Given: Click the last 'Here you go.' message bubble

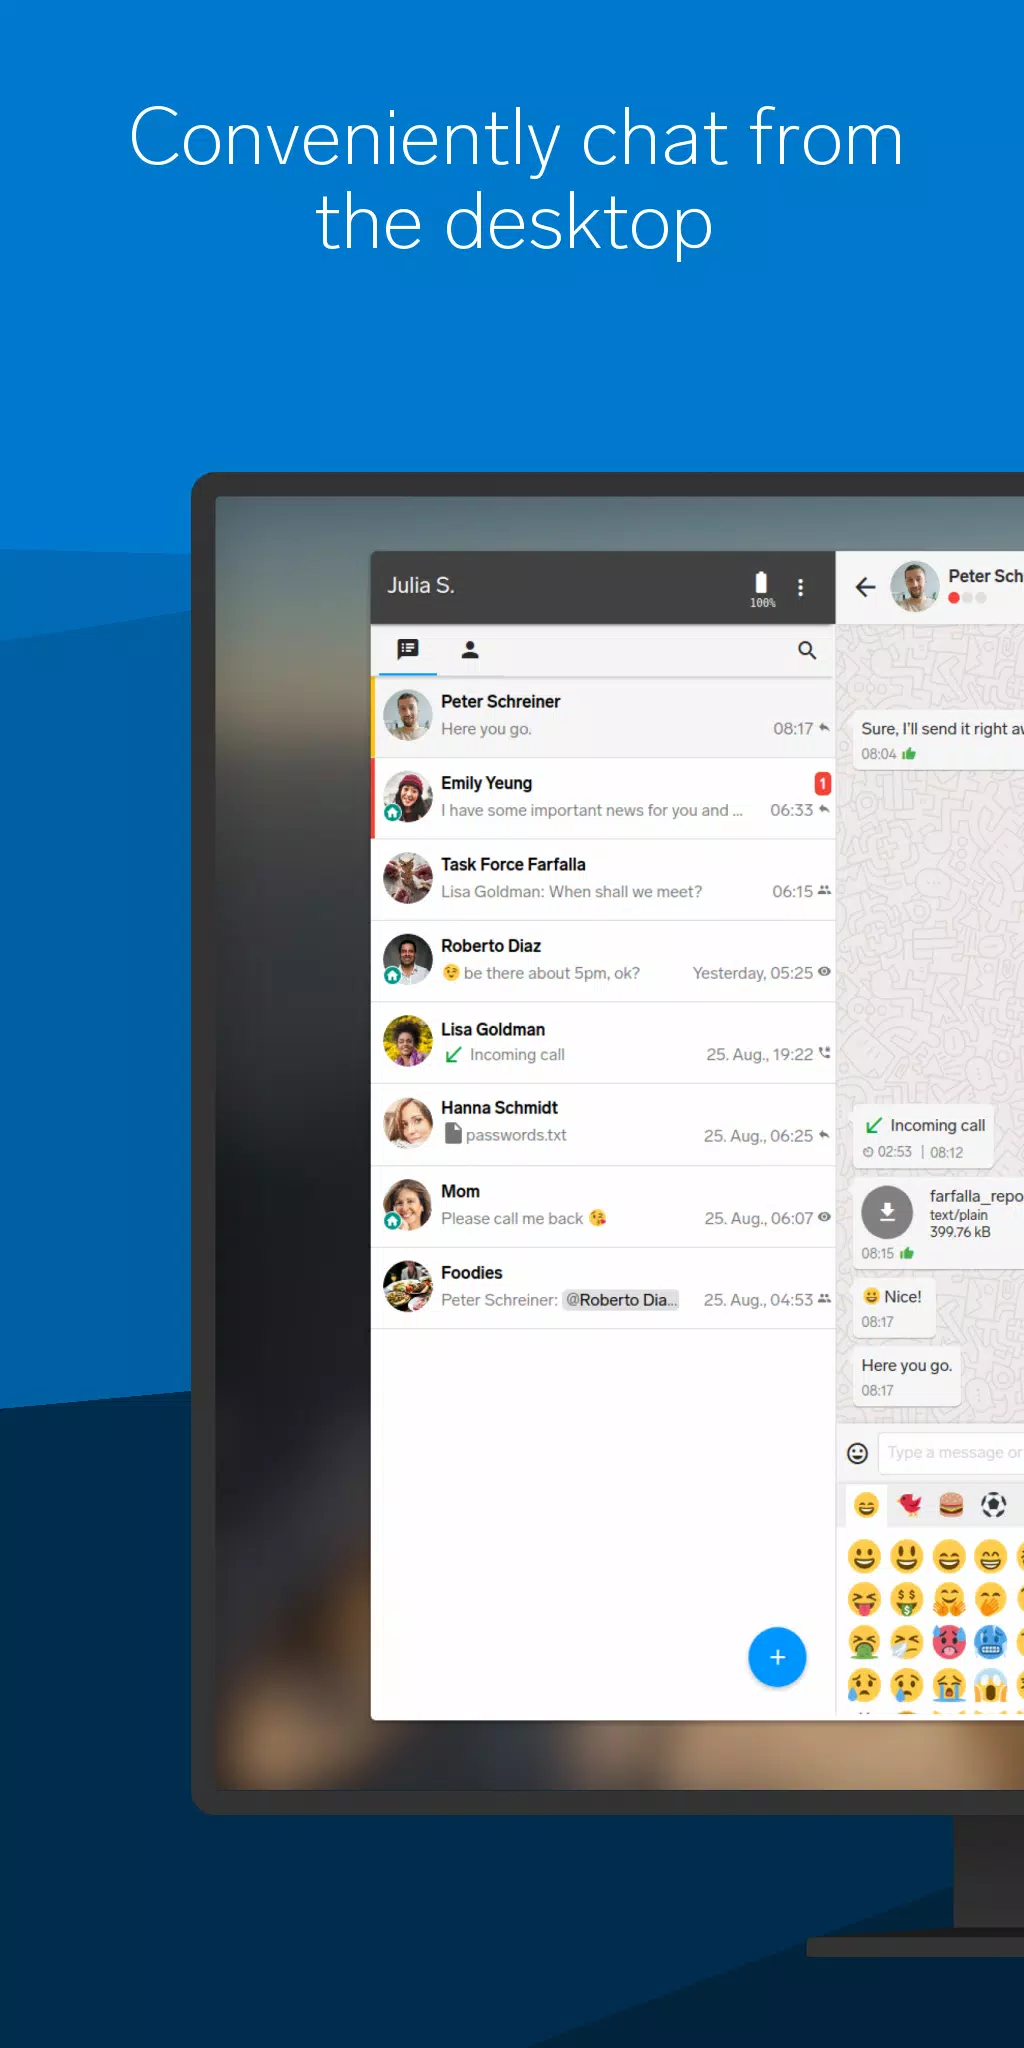Looking at the screenshot, I should coord(907,1377).
